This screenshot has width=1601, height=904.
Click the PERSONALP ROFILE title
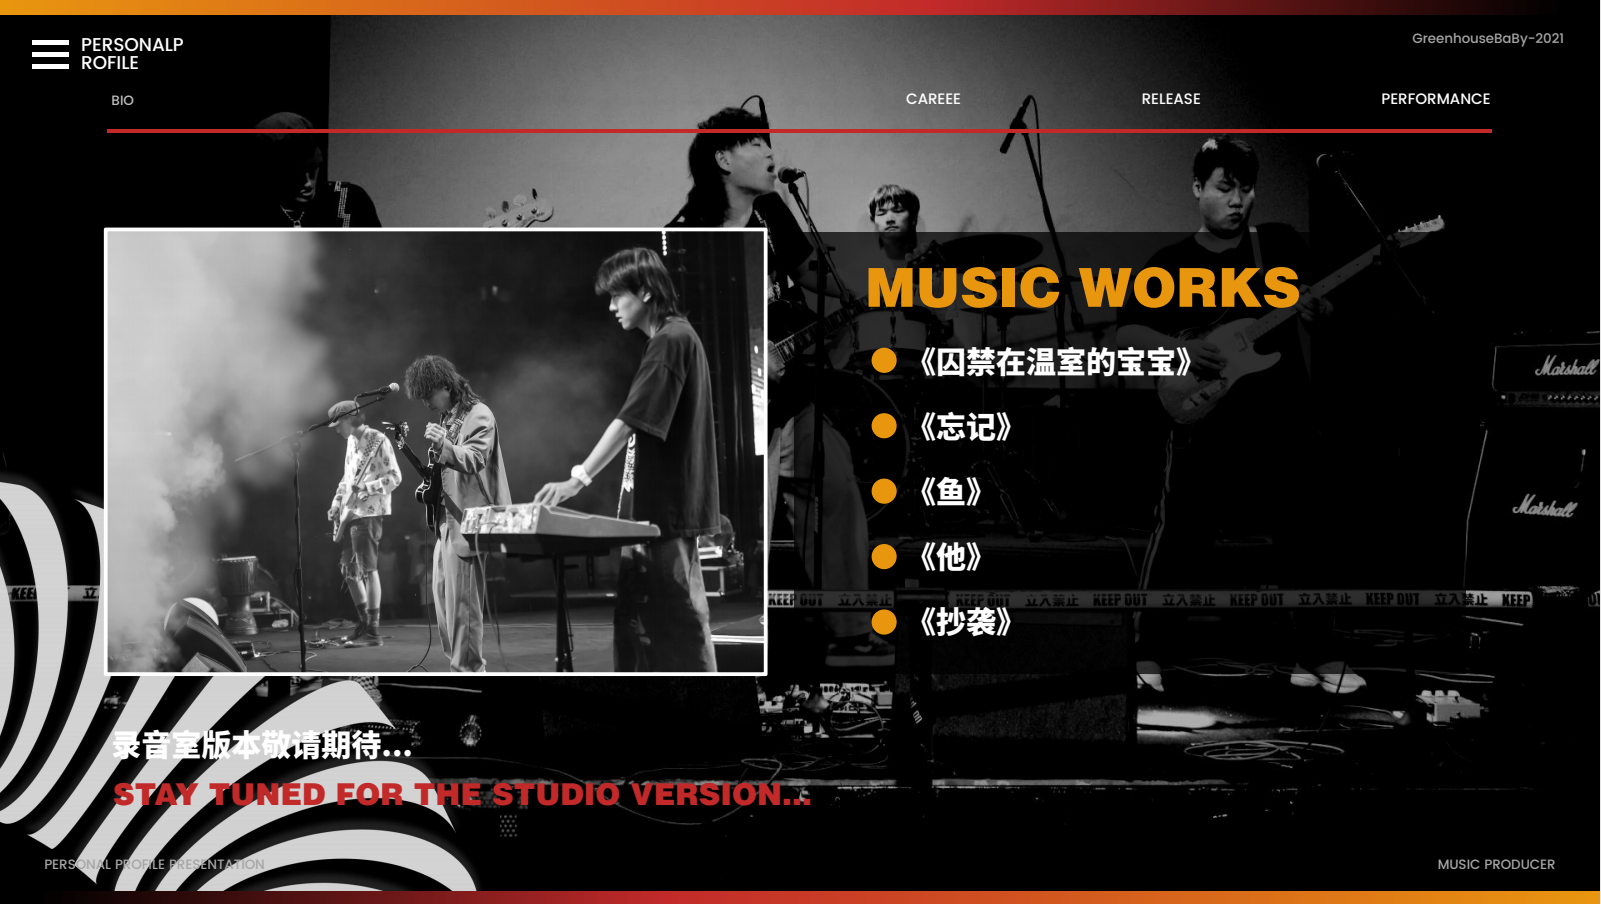pos(132,54)
